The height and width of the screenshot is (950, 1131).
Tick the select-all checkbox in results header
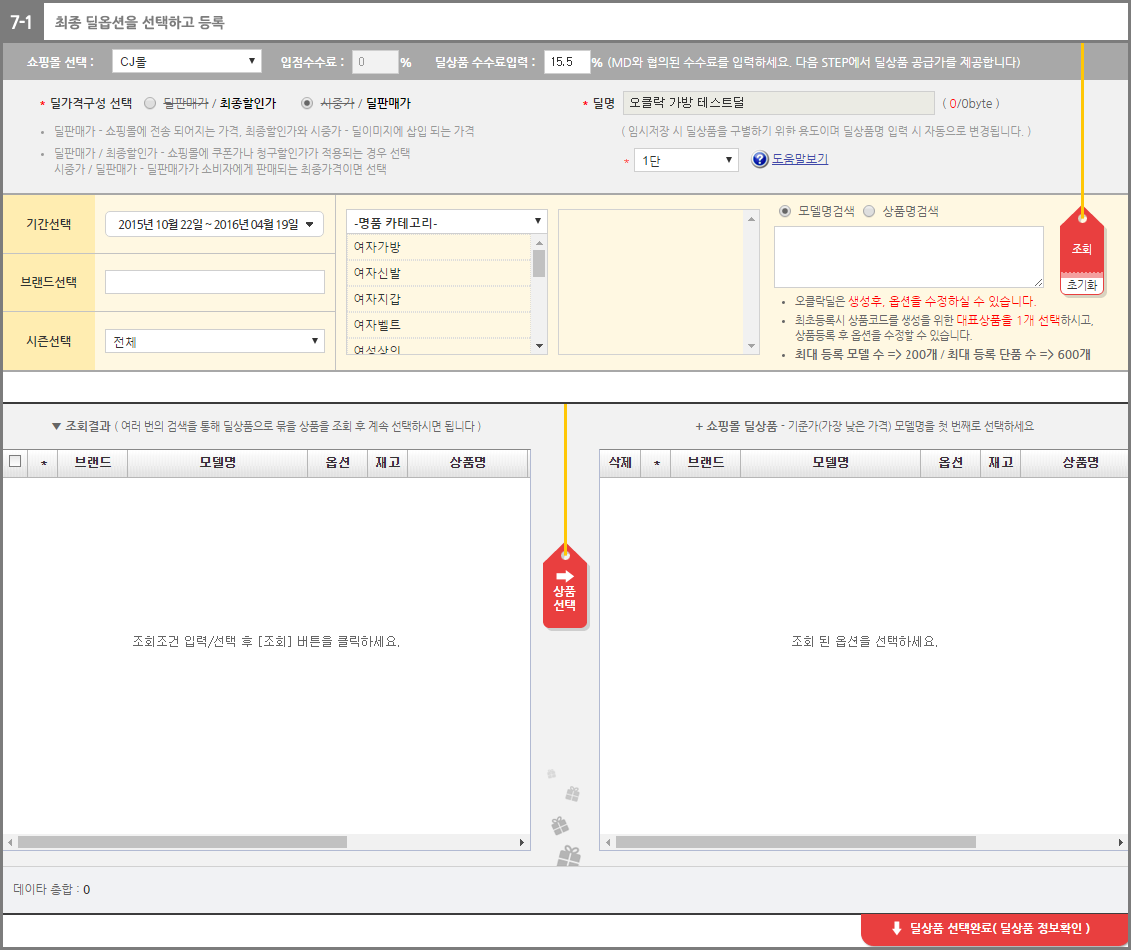click(x=15, y=462)
